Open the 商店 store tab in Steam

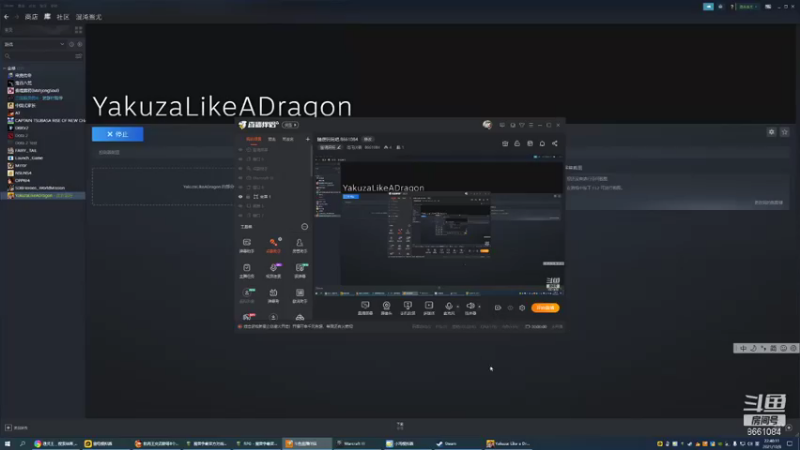31,17
